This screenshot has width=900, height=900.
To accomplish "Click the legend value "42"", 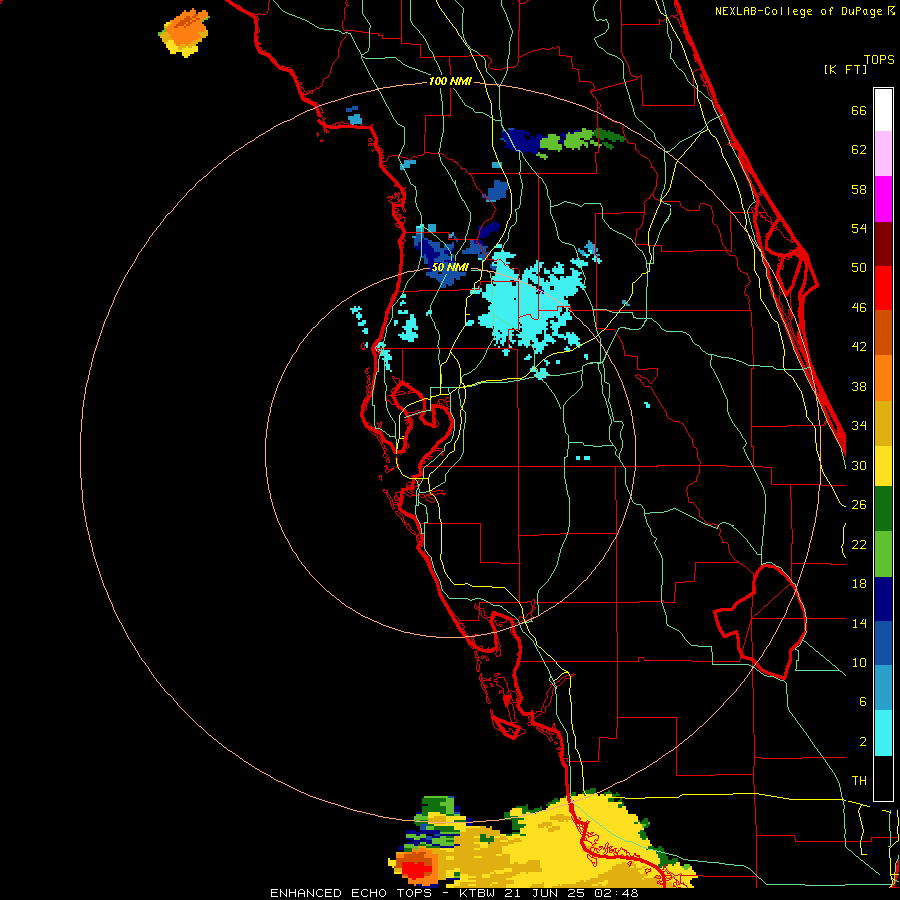I will 859,347.
